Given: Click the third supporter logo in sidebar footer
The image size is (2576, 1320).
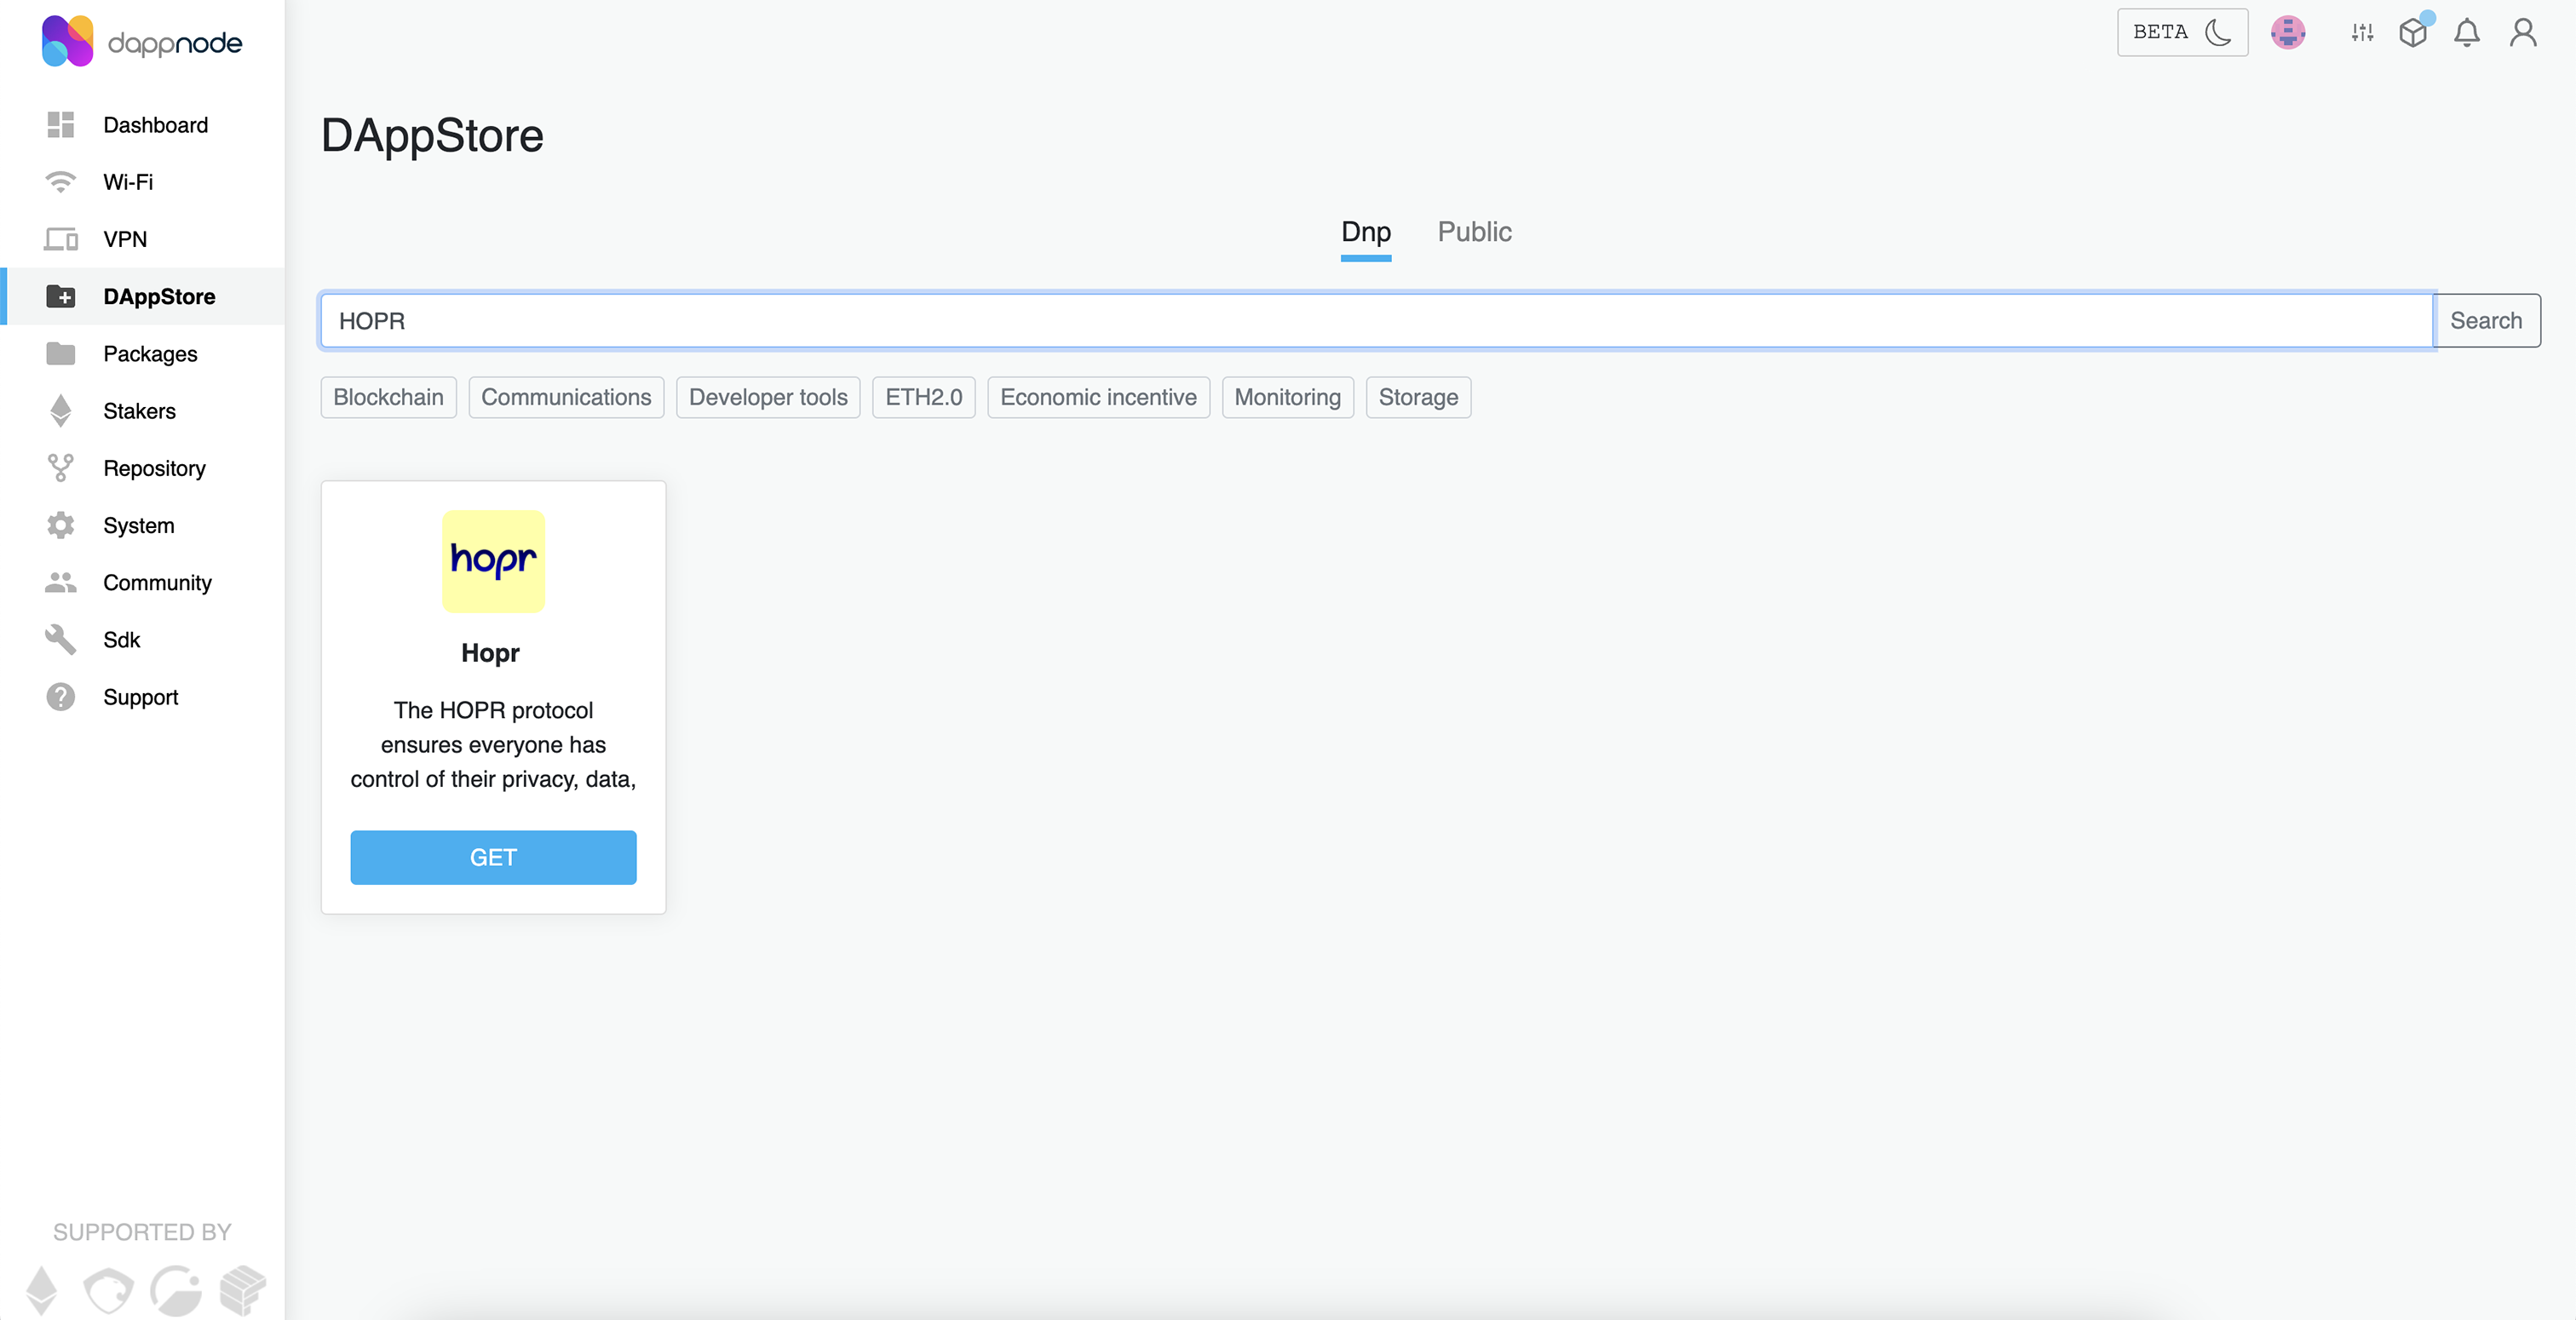Looking at the screenshot, I should coord(175,1289).
